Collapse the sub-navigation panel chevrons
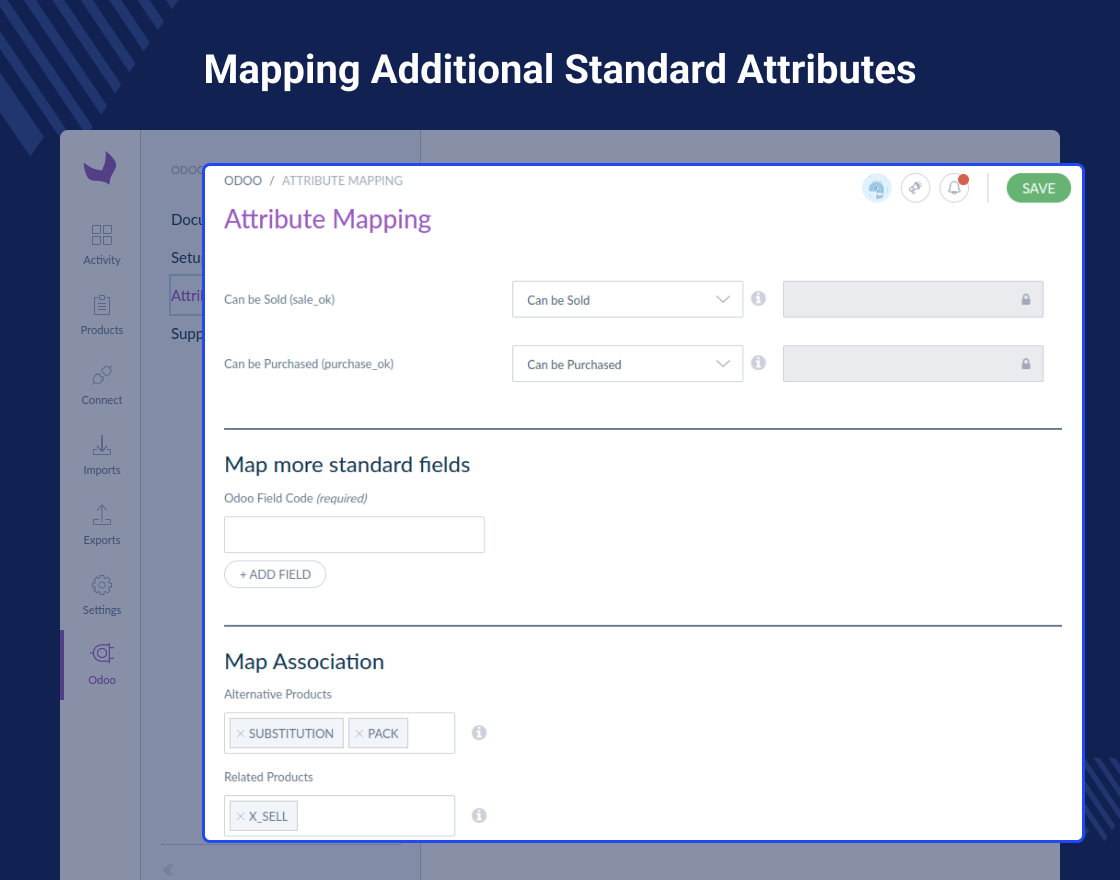This screenshot has width=1120, height=880. (168, 869)
